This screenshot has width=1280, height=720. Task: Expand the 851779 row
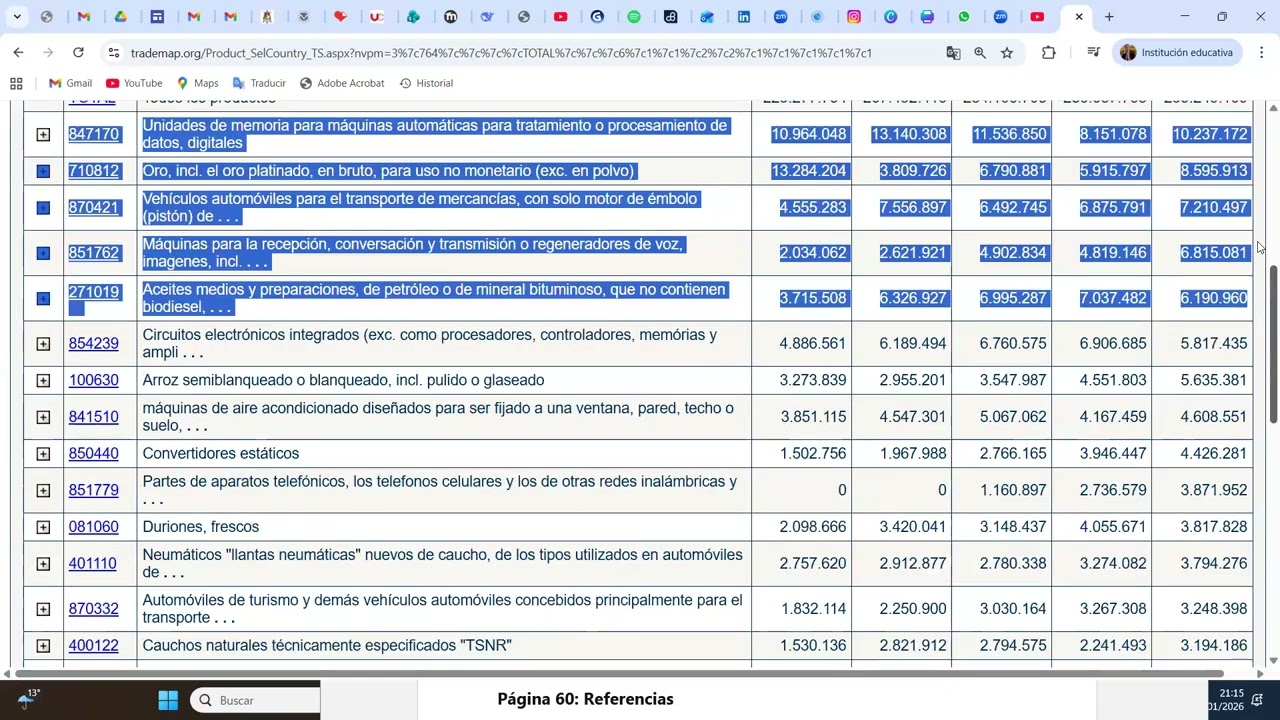coord(43,490)
